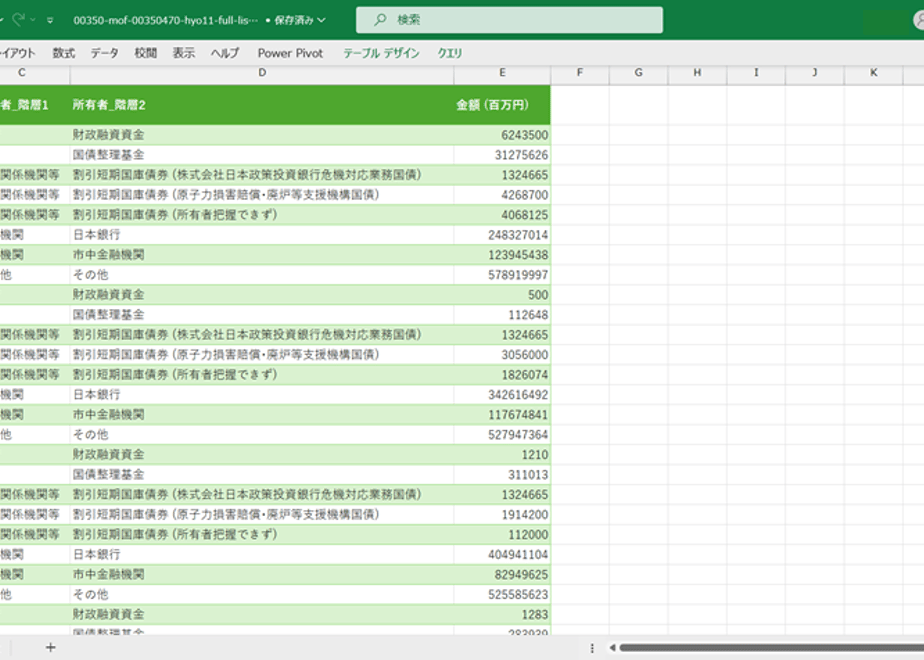
Task: Select the cell with value 3056000
Action: (502, 355)
